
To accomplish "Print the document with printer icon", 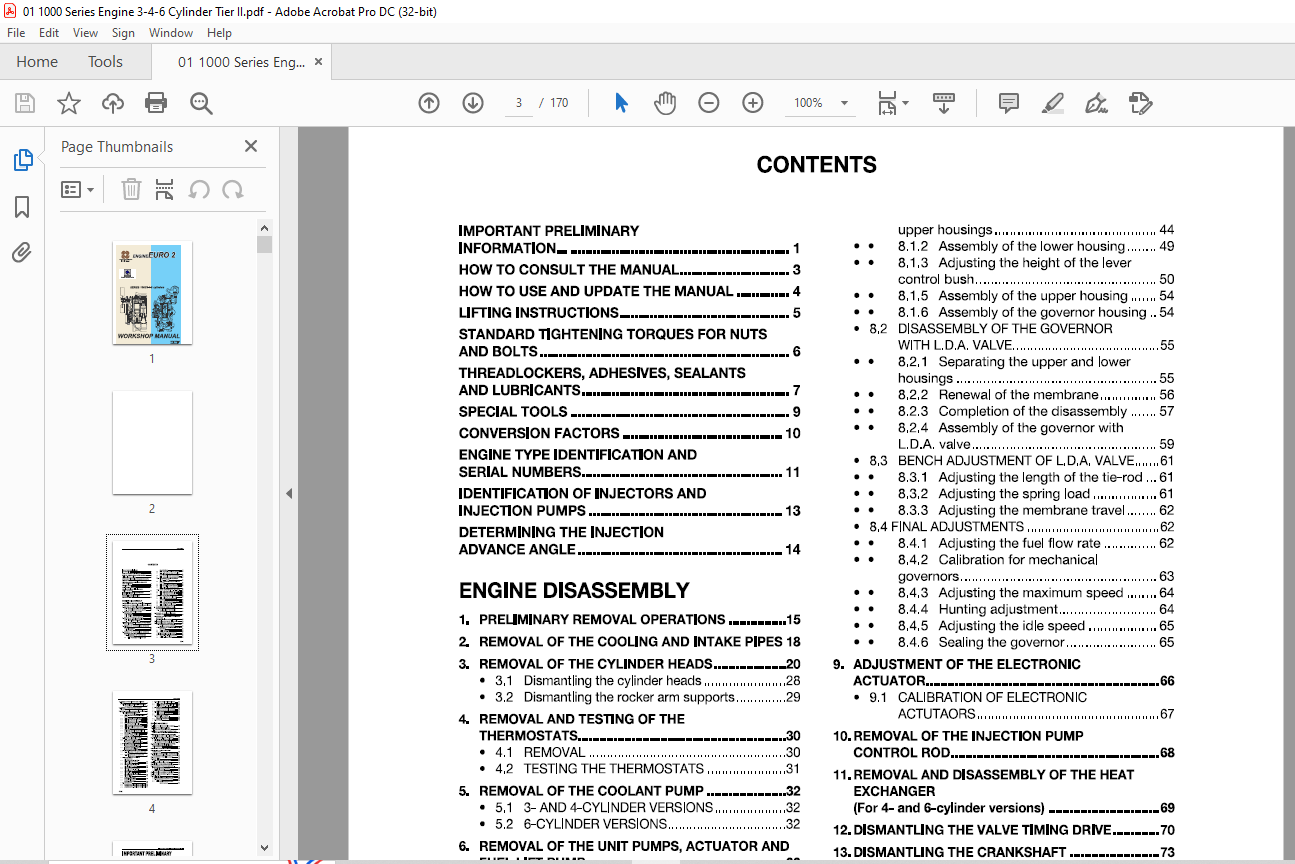I will [x=156, y=103].
